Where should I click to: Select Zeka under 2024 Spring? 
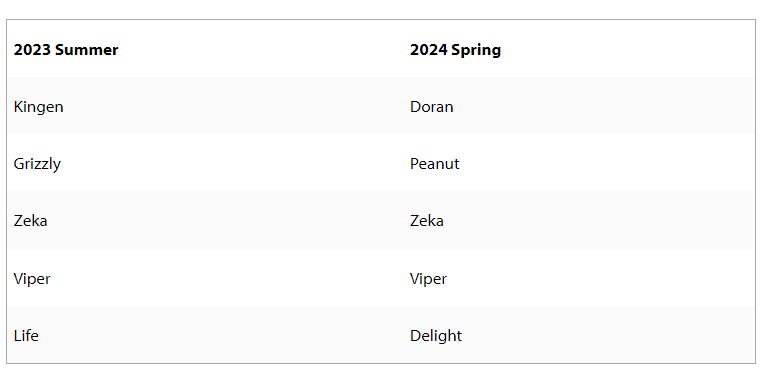(x=426, y=221)
